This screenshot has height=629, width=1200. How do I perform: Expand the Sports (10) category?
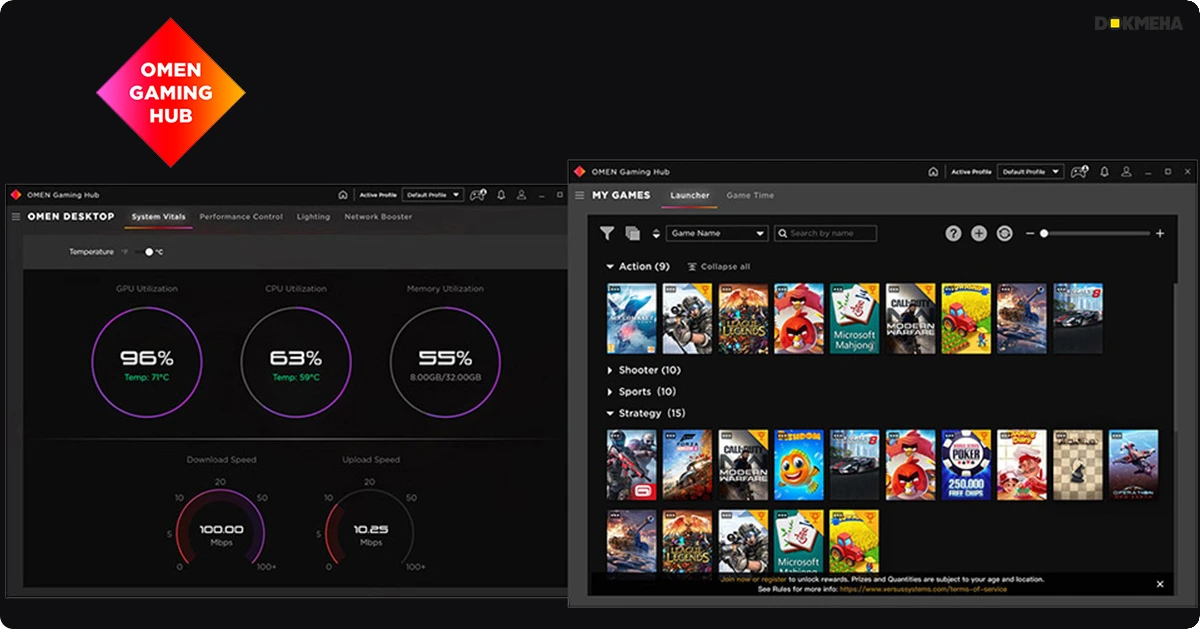(x=641, y=392)
